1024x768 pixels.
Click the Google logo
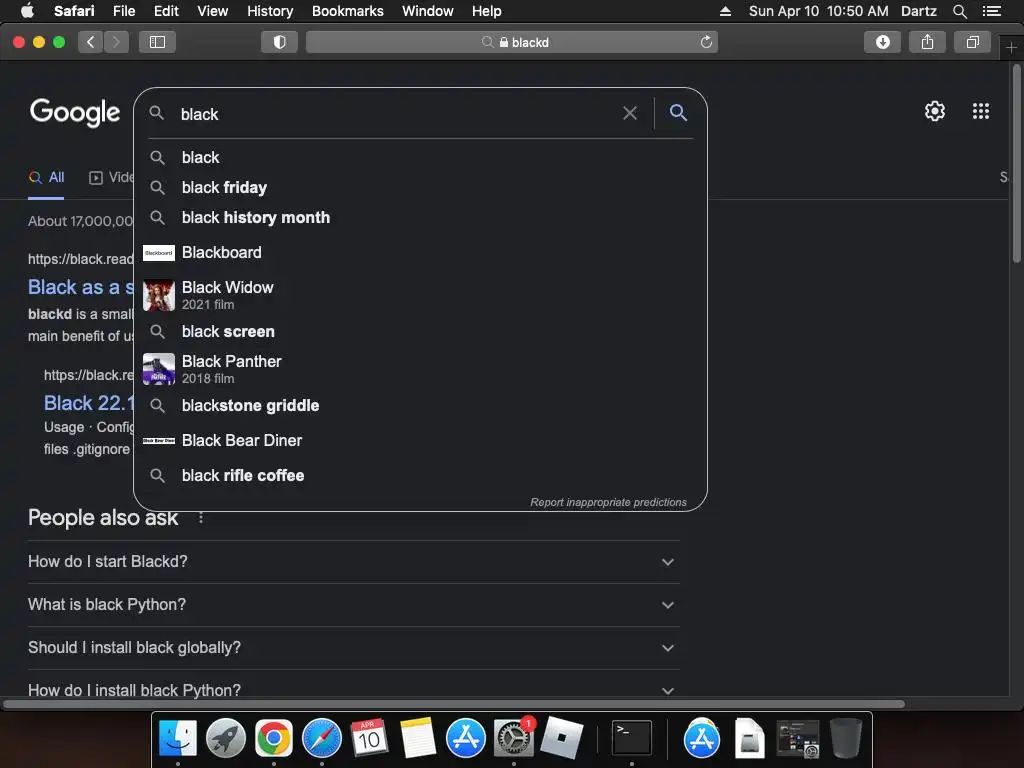[x=75, y=112]
